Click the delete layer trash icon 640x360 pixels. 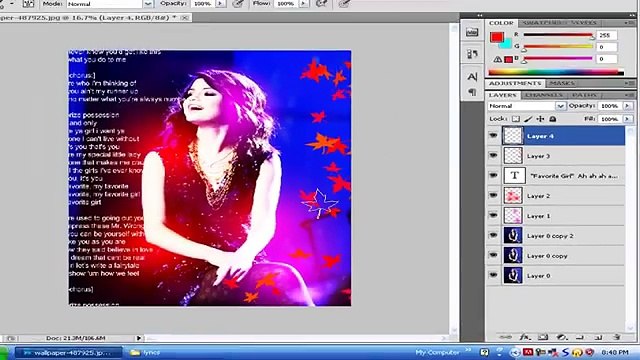(617, 337)
